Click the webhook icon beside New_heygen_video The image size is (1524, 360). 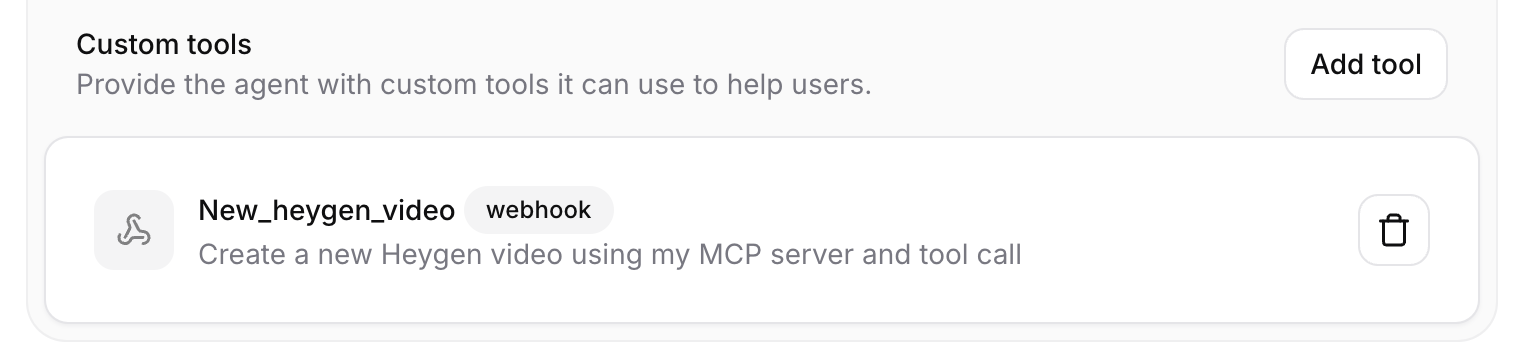click(134, 230)
